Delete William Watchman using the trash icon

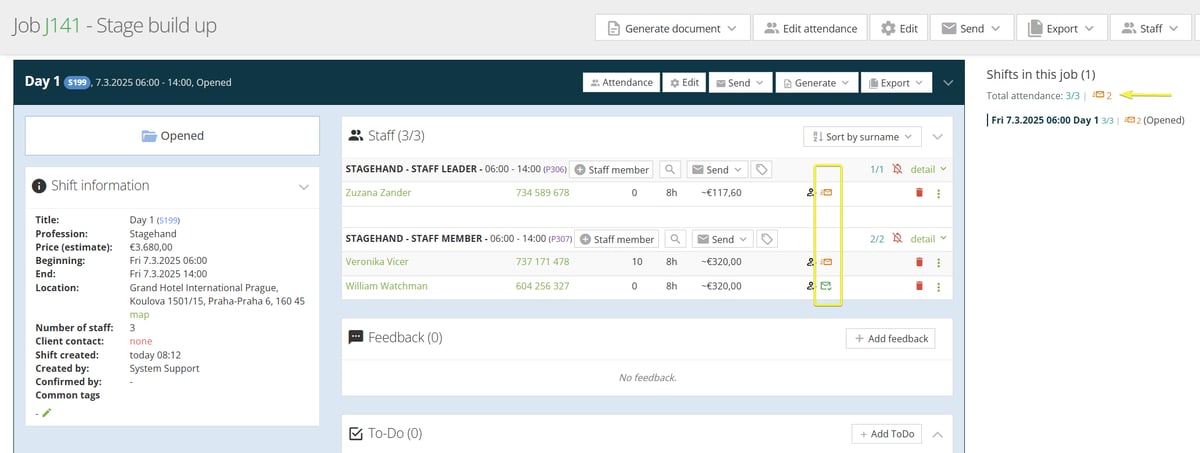pyautogui.click(x=918, y=286)
